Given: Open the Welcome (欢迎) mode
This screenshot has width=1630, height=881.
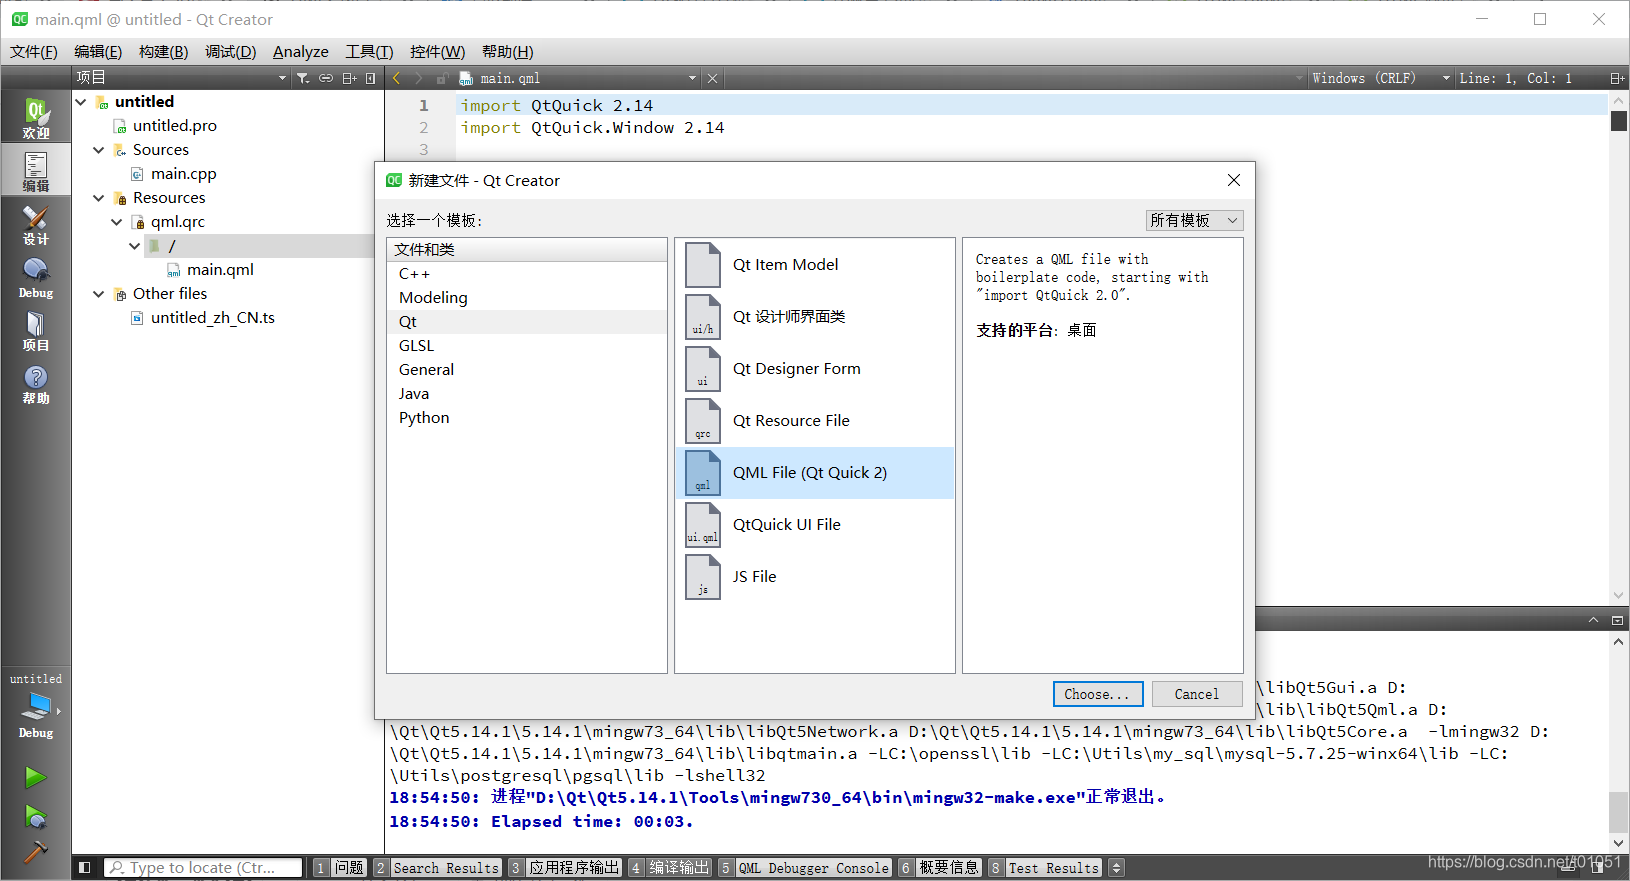Looking at the screenshot, I should [x=36, y=117].
